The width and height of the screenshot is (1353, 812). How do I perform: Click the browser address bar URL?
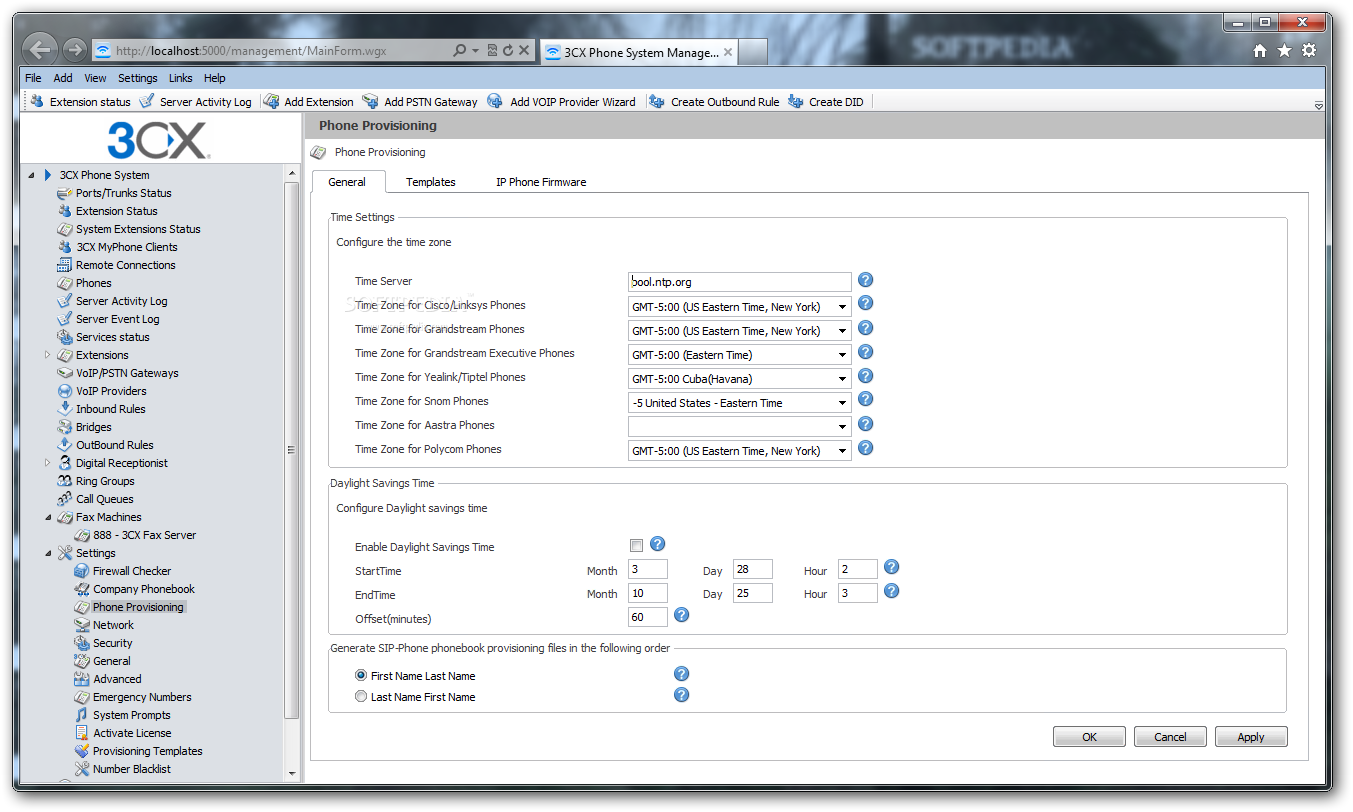[x=250, y=51]
